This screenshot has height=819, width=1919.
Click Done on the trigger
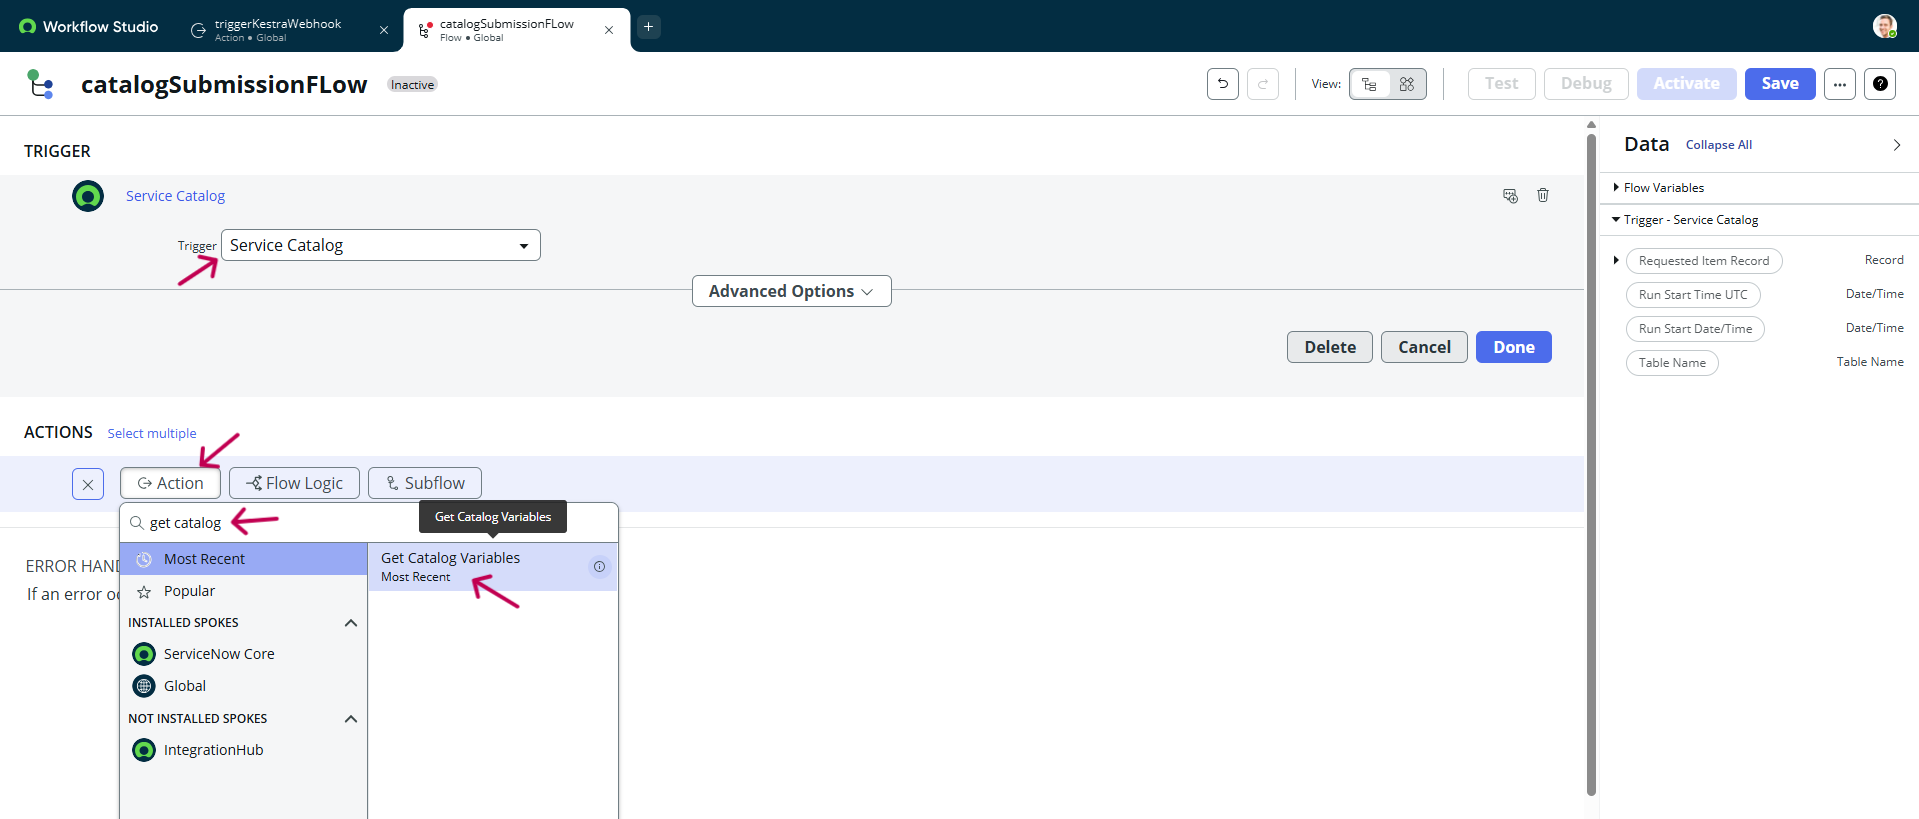tap(1513, 347)
